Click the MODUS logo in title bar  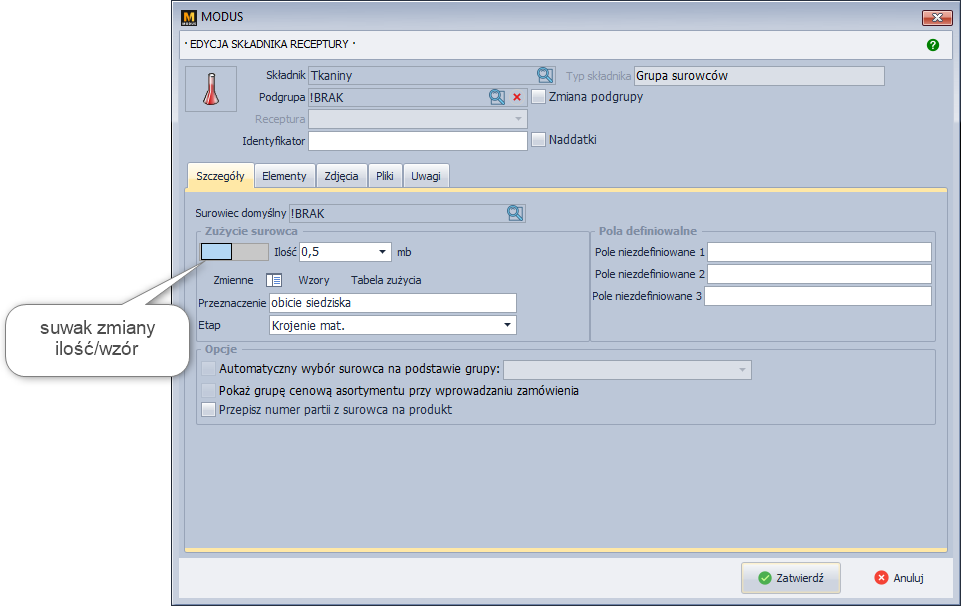[x=189, y=17]
